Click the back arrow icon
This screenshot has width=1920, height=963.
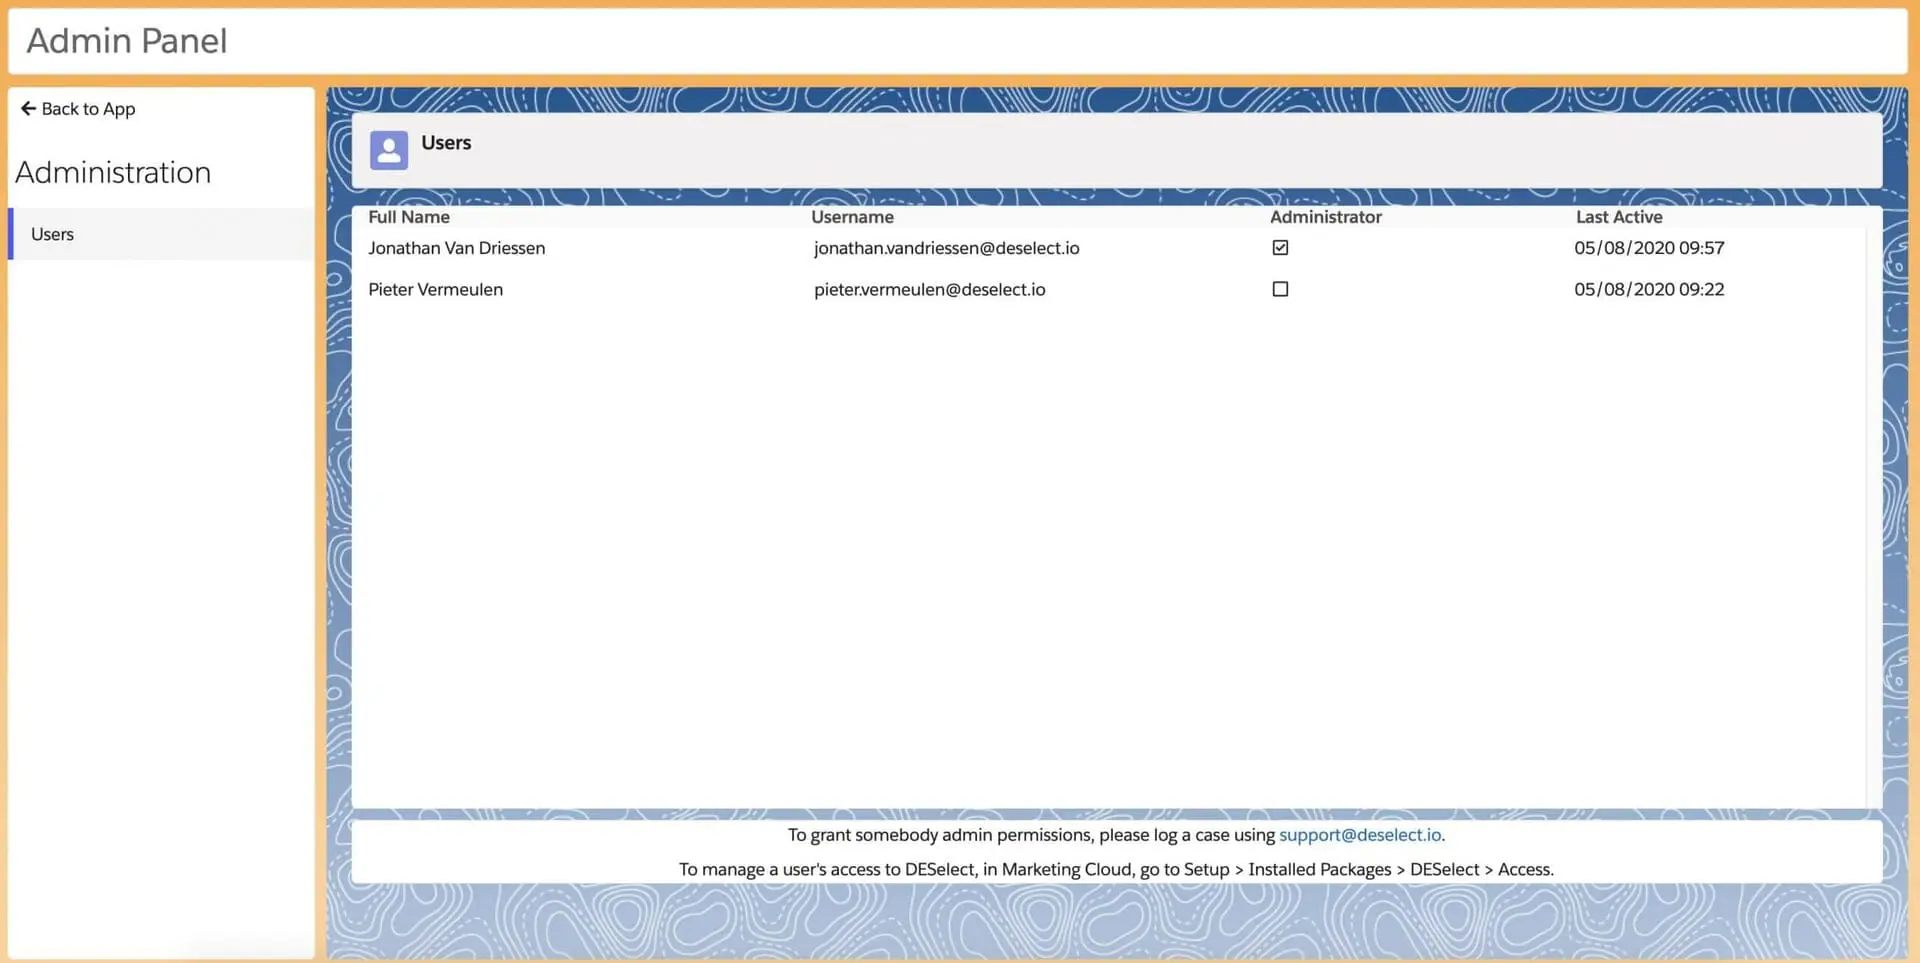[28, 108]
